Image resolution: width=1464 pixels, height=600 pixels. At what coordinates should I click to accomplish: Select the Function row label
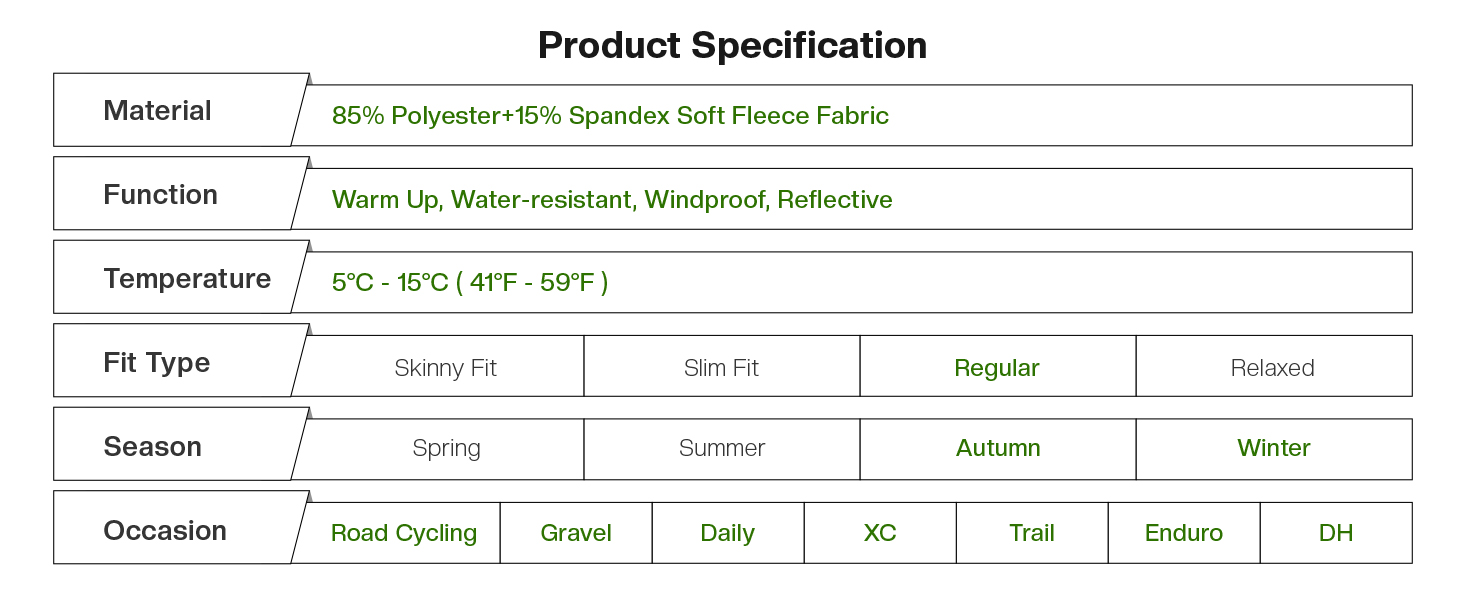click(x=160, y=194)
